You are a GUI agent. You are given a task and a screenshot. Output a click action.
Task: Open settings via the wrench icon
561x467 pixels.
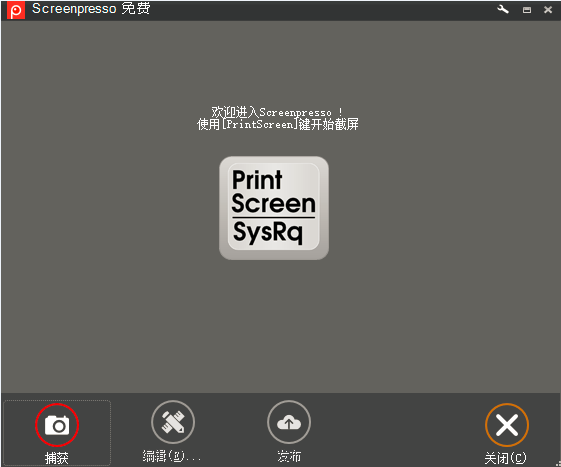pos(503,9)
